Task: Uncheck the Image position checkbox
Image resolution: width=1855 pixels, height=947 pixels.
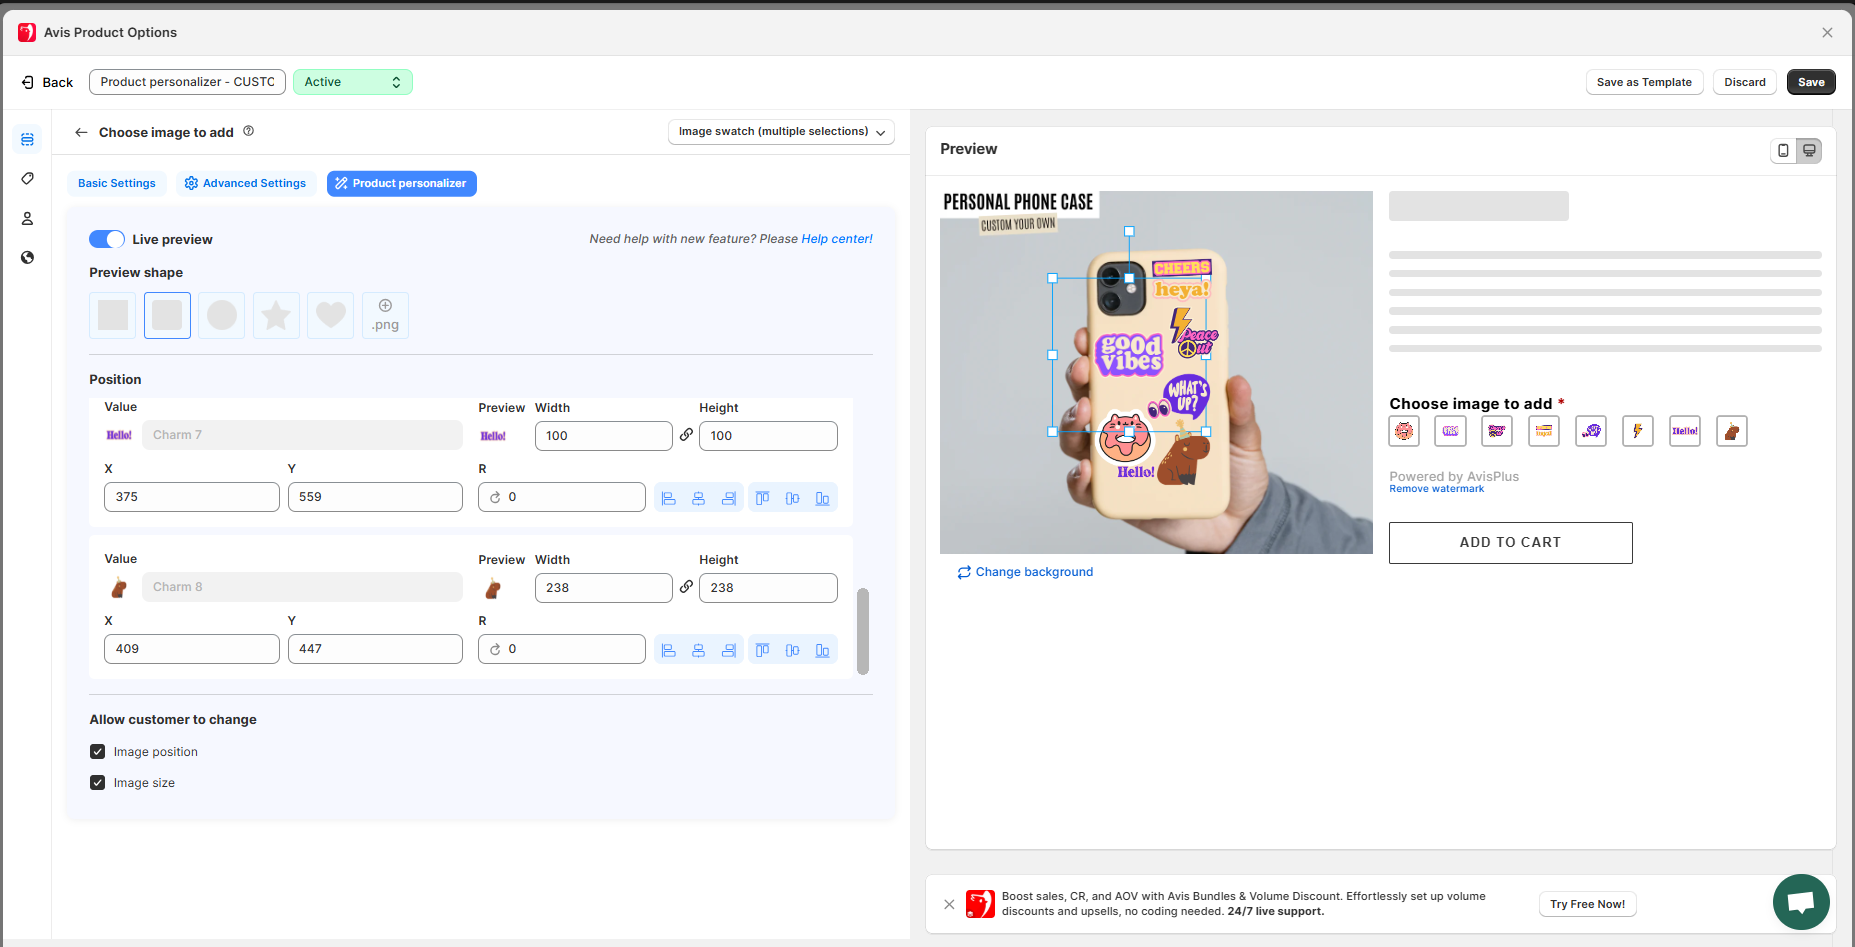Action: coord(98,752)
